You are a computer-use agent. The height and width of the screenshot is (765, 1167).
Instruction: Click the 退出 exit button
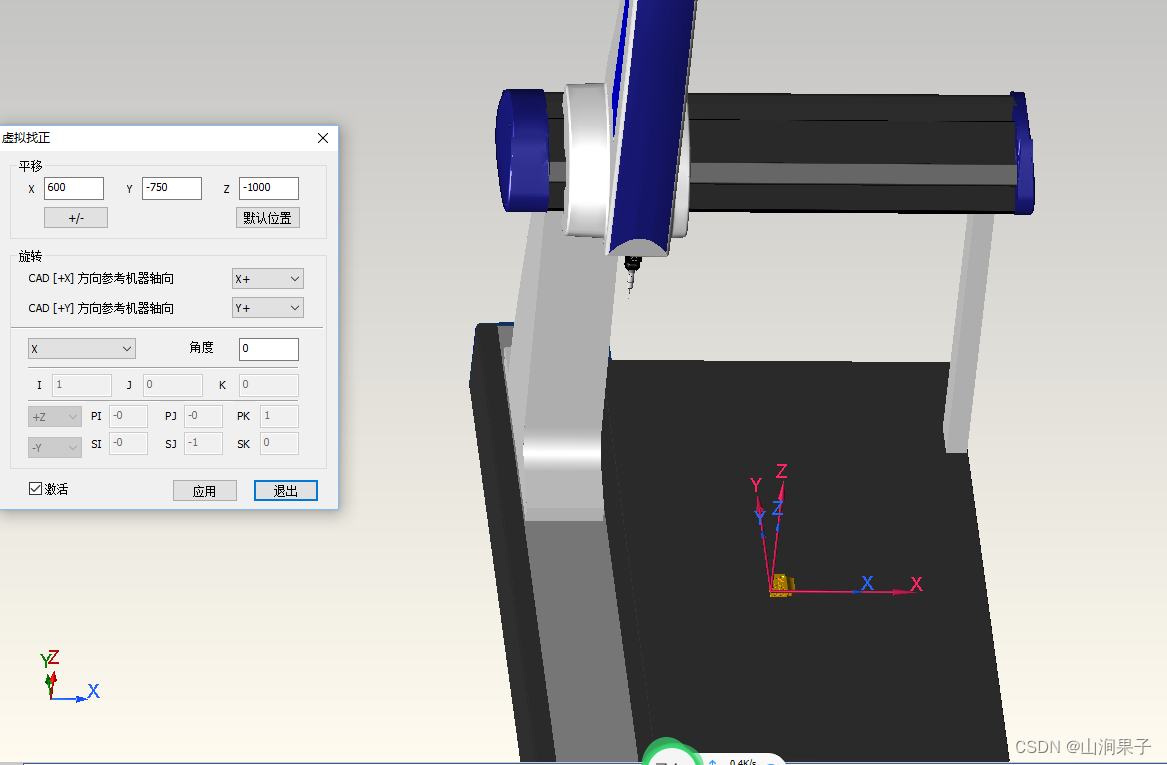pos(286,491)
